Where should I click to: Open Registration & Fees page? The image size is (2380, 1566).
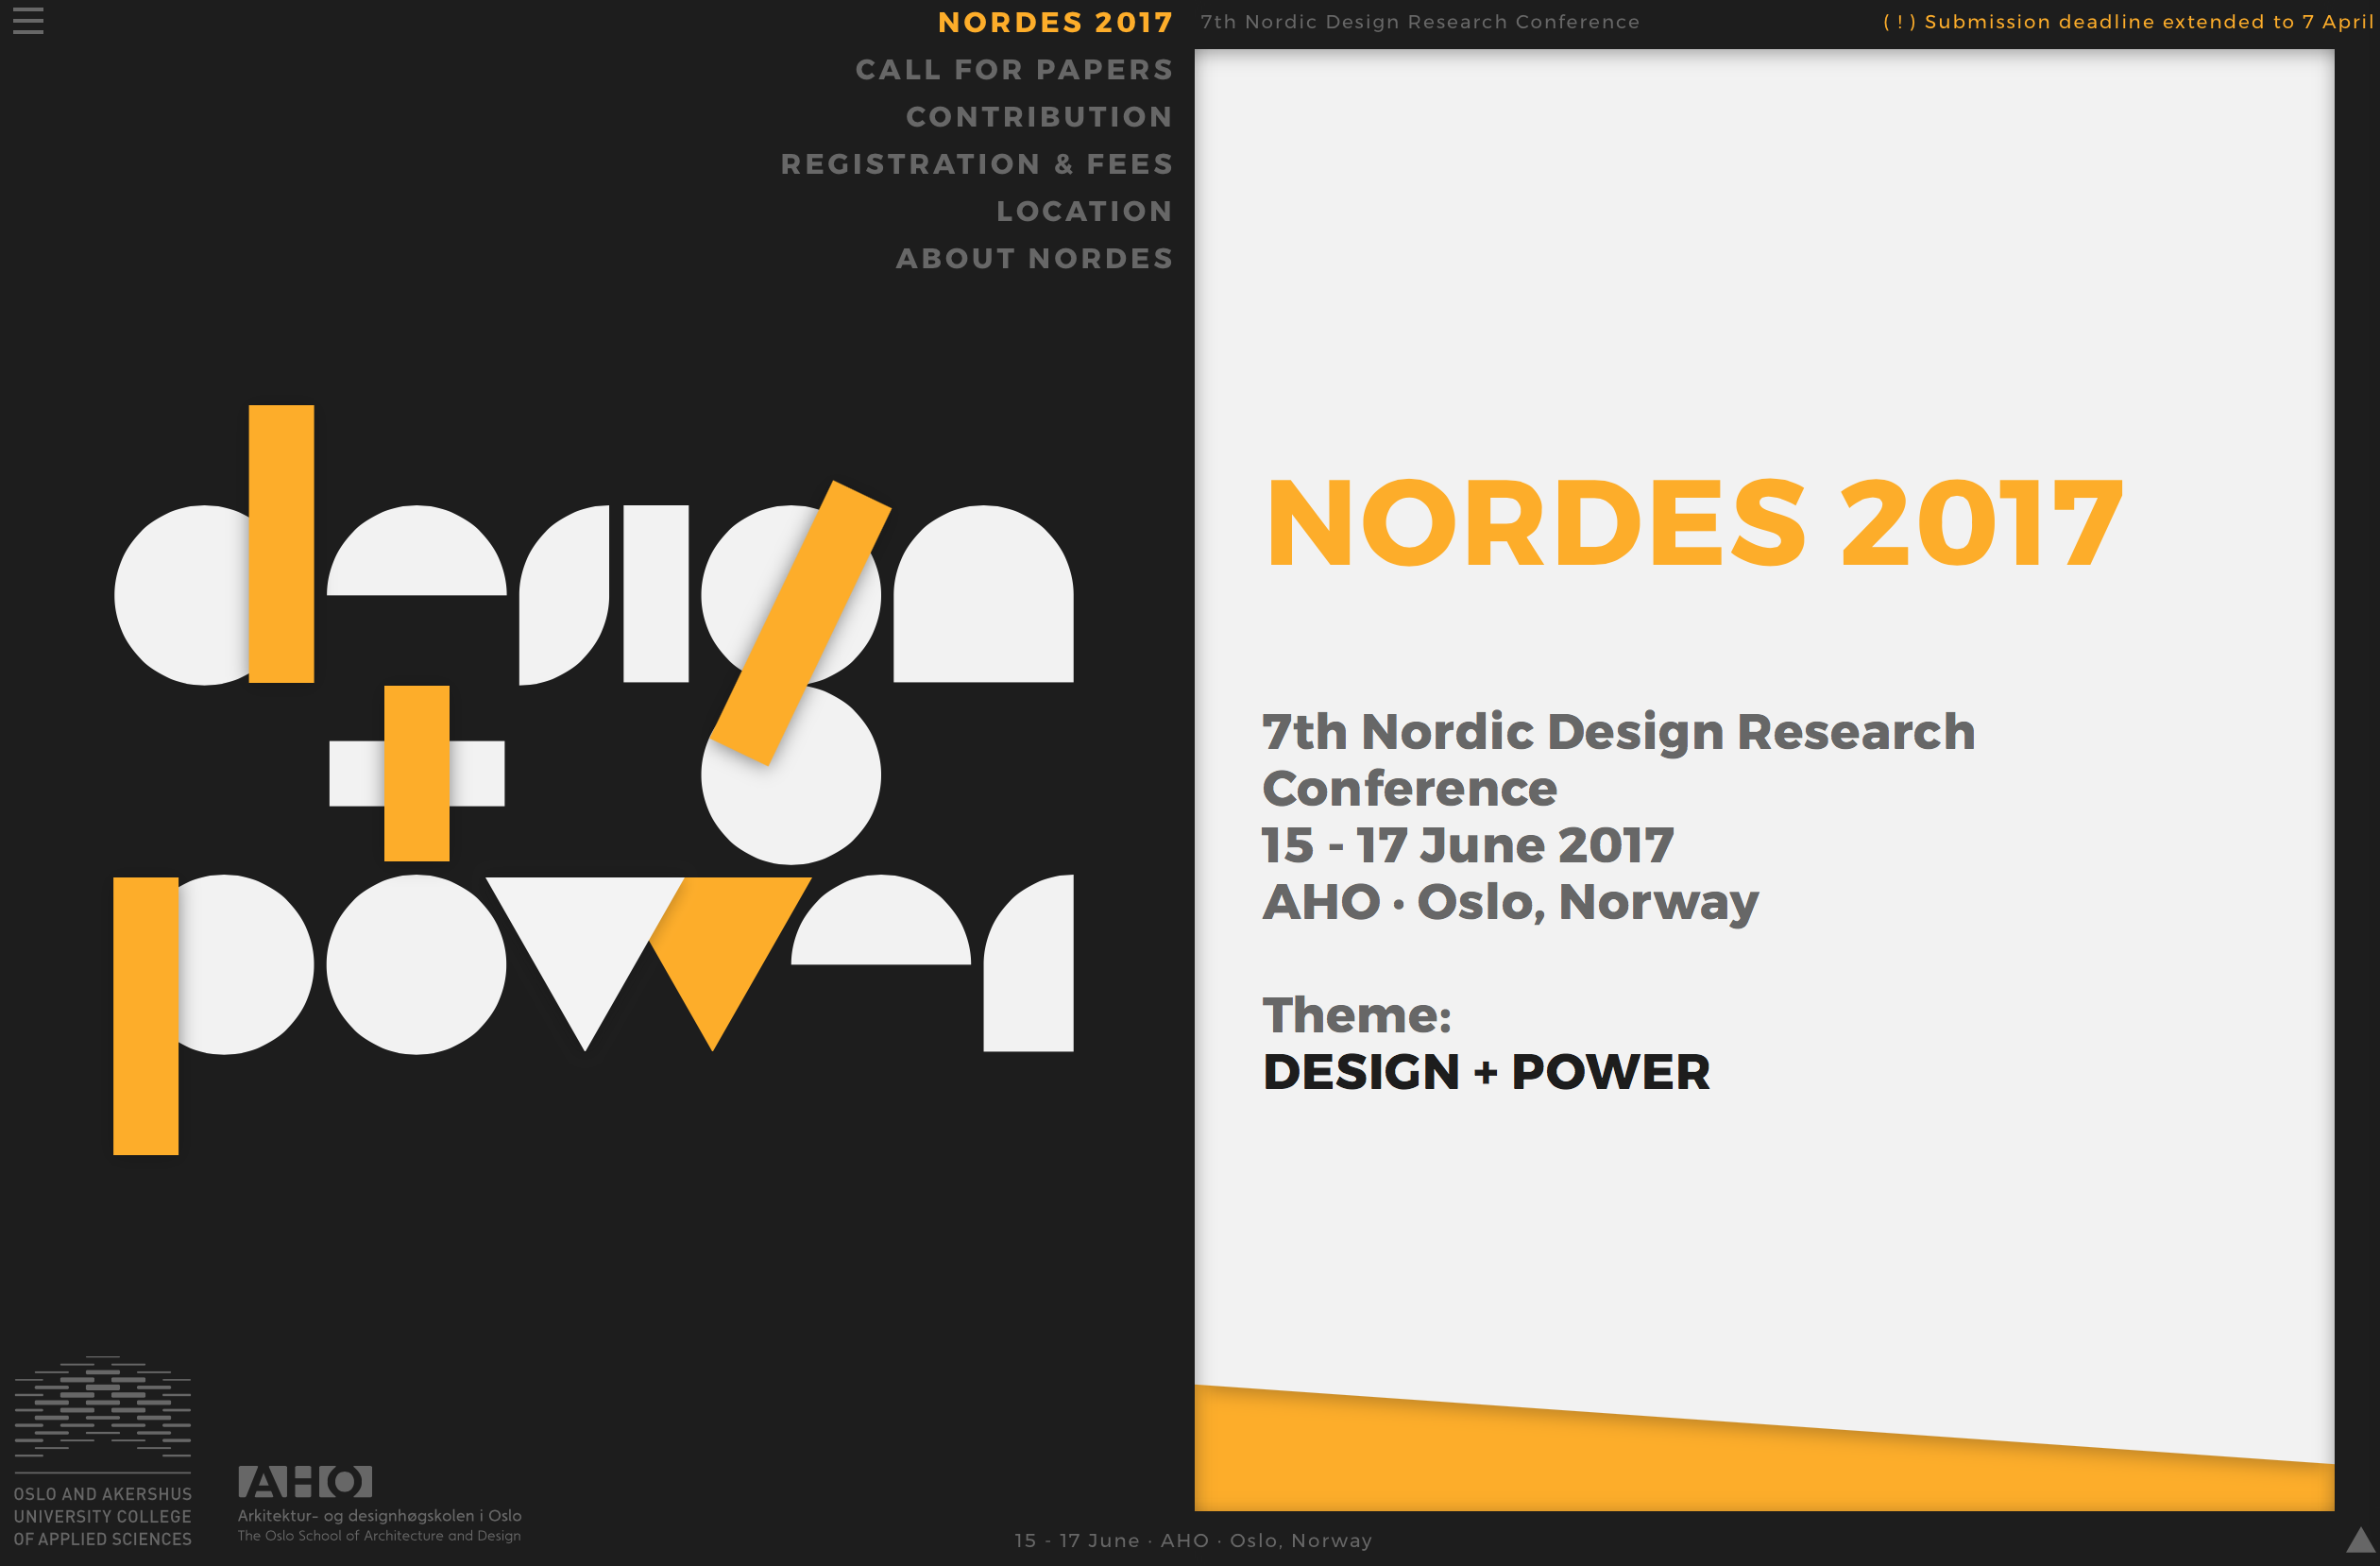point(976,163)
